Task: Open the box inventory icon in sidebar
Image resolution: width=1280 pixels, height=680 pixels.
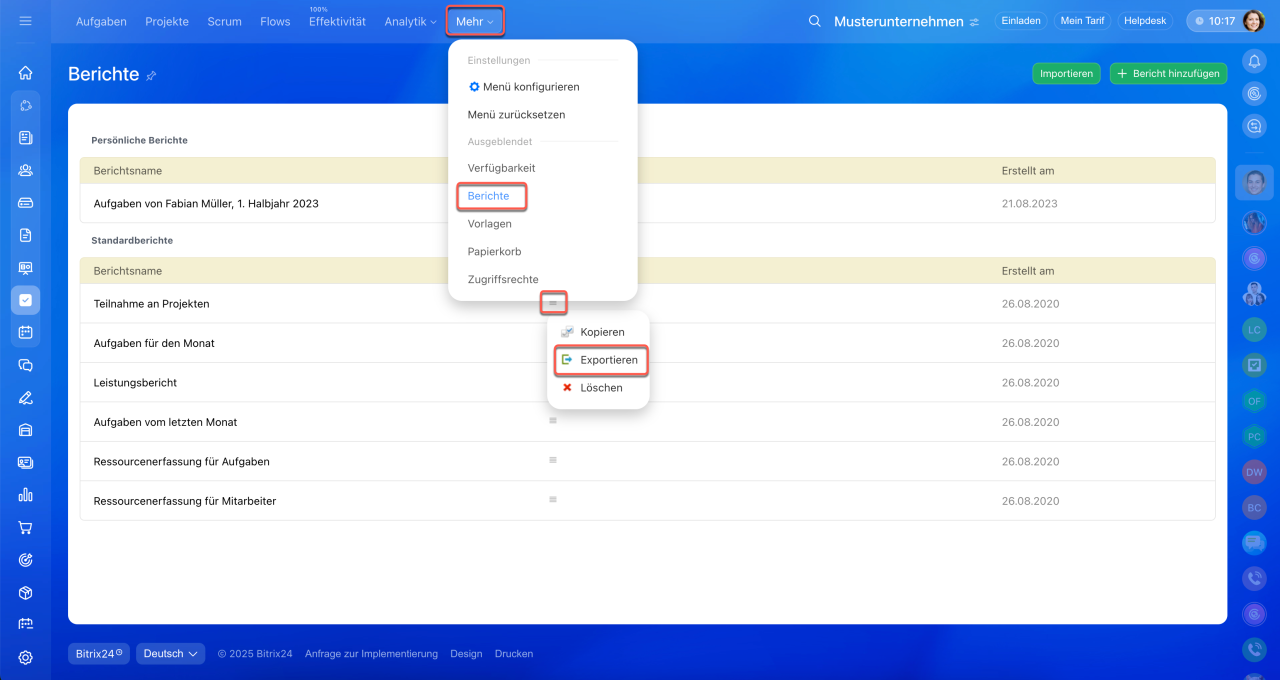Action: pos(26,593)
